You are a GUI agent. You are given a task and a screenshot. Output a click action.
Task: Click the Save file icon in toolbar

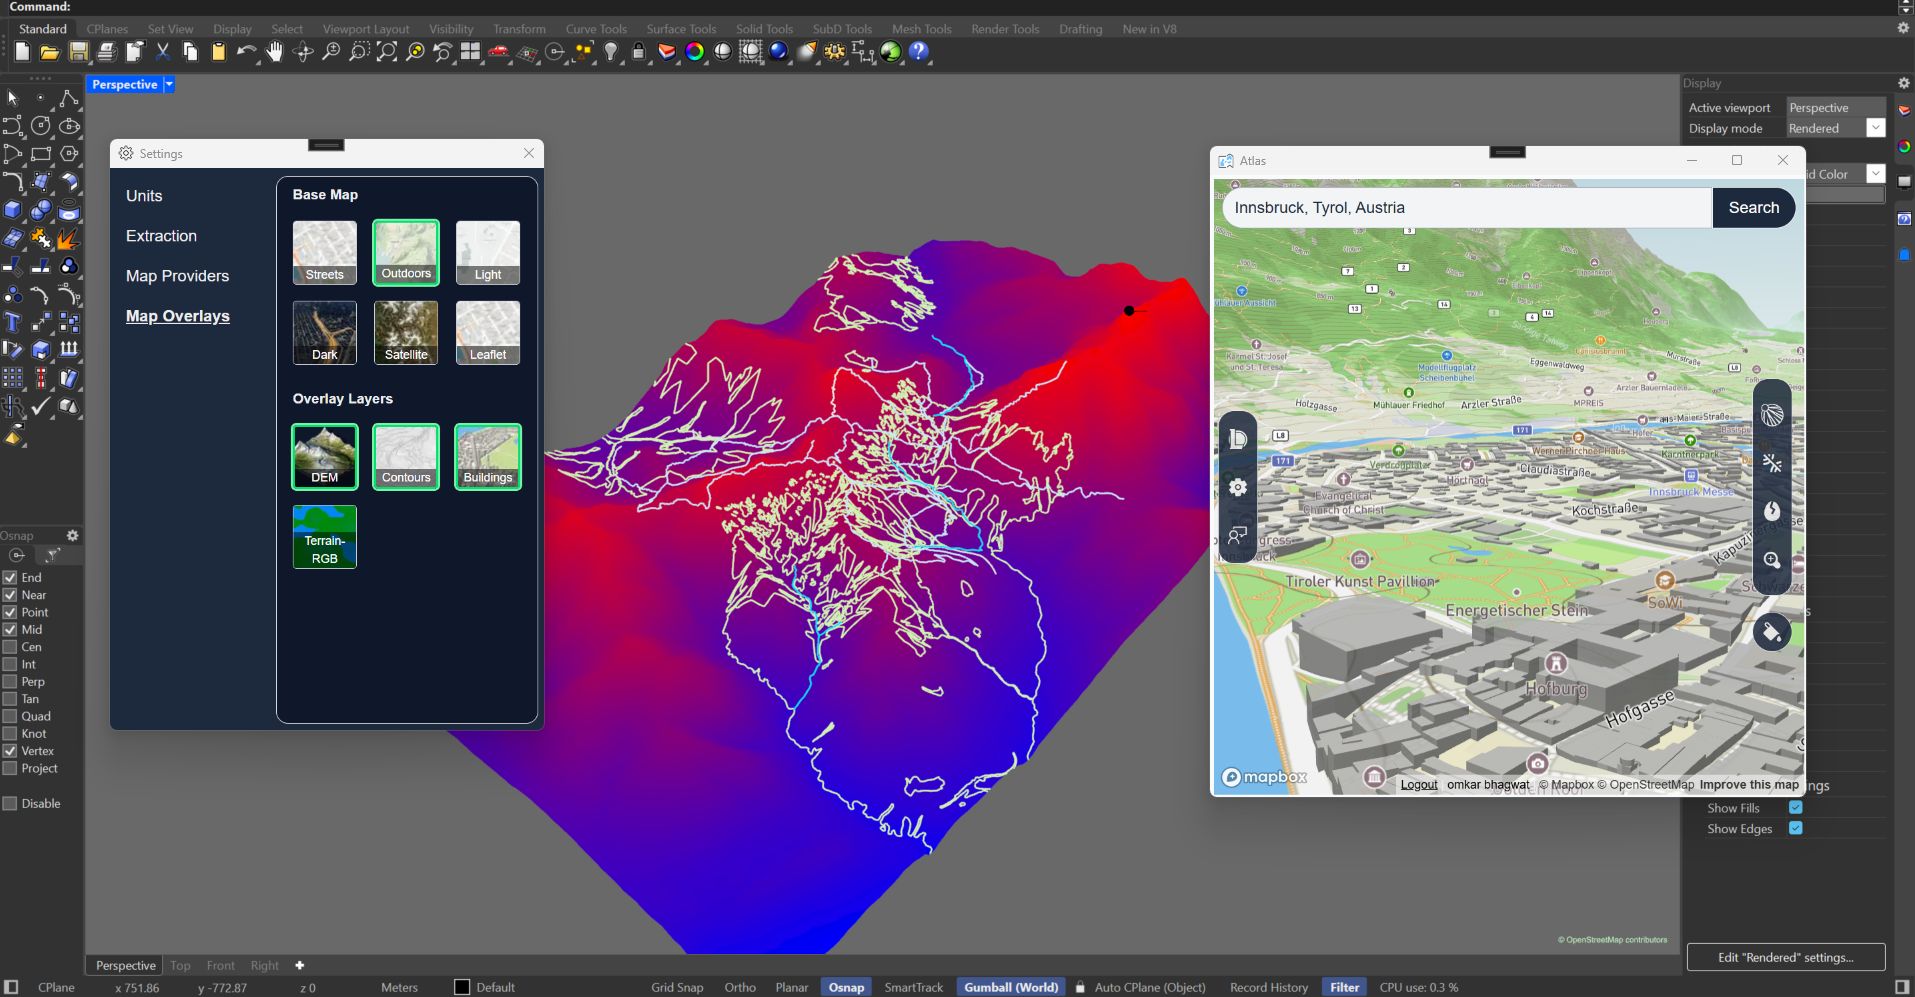78,52
